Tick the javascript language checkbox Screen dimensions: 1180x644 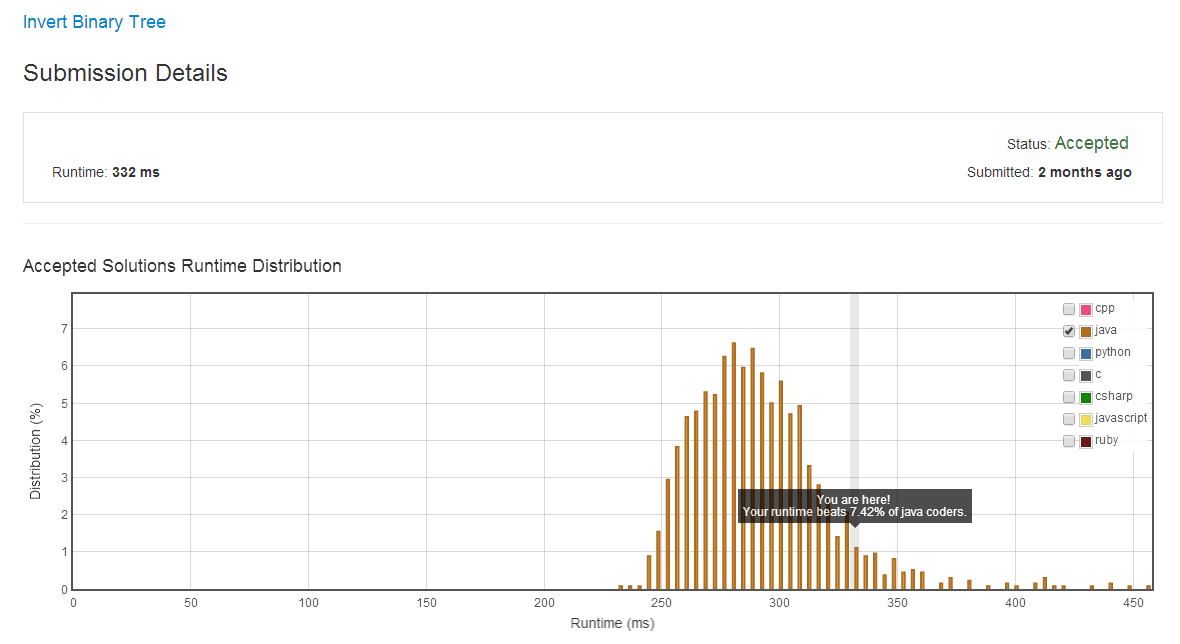coord(1069,419)
